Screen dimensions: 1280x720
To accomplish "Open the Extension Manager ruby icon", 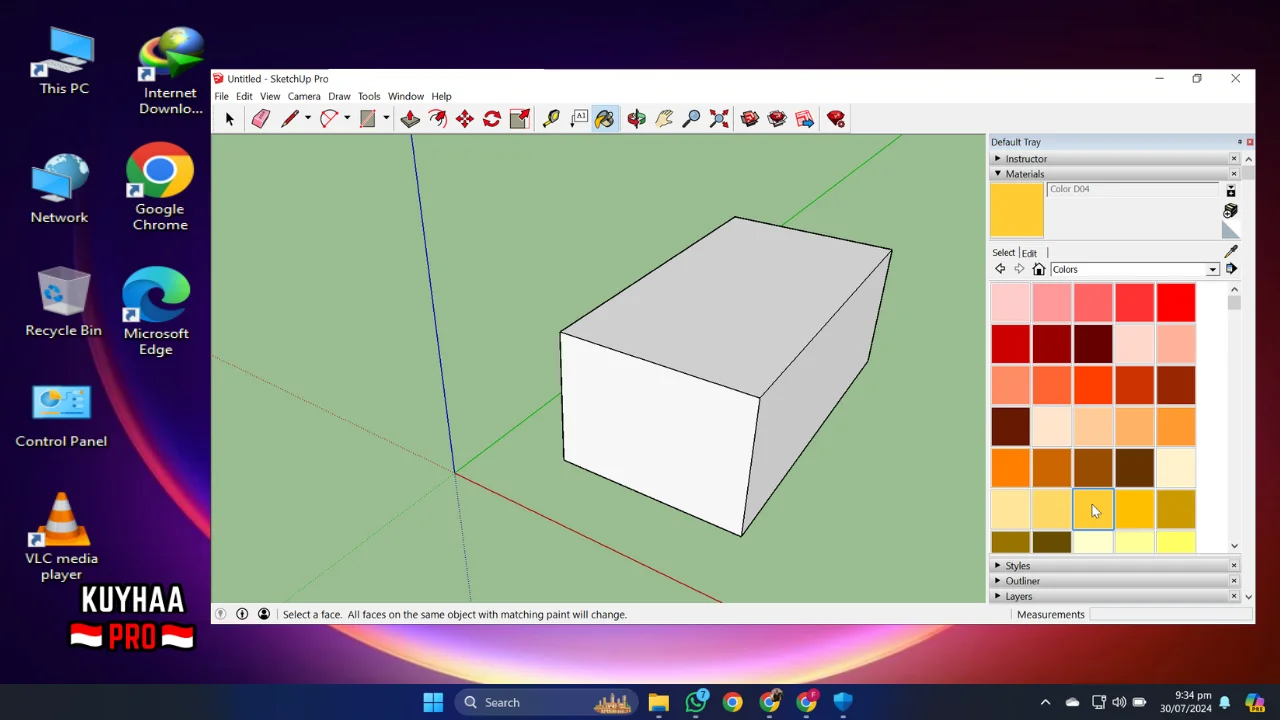I will pos(836,119).
